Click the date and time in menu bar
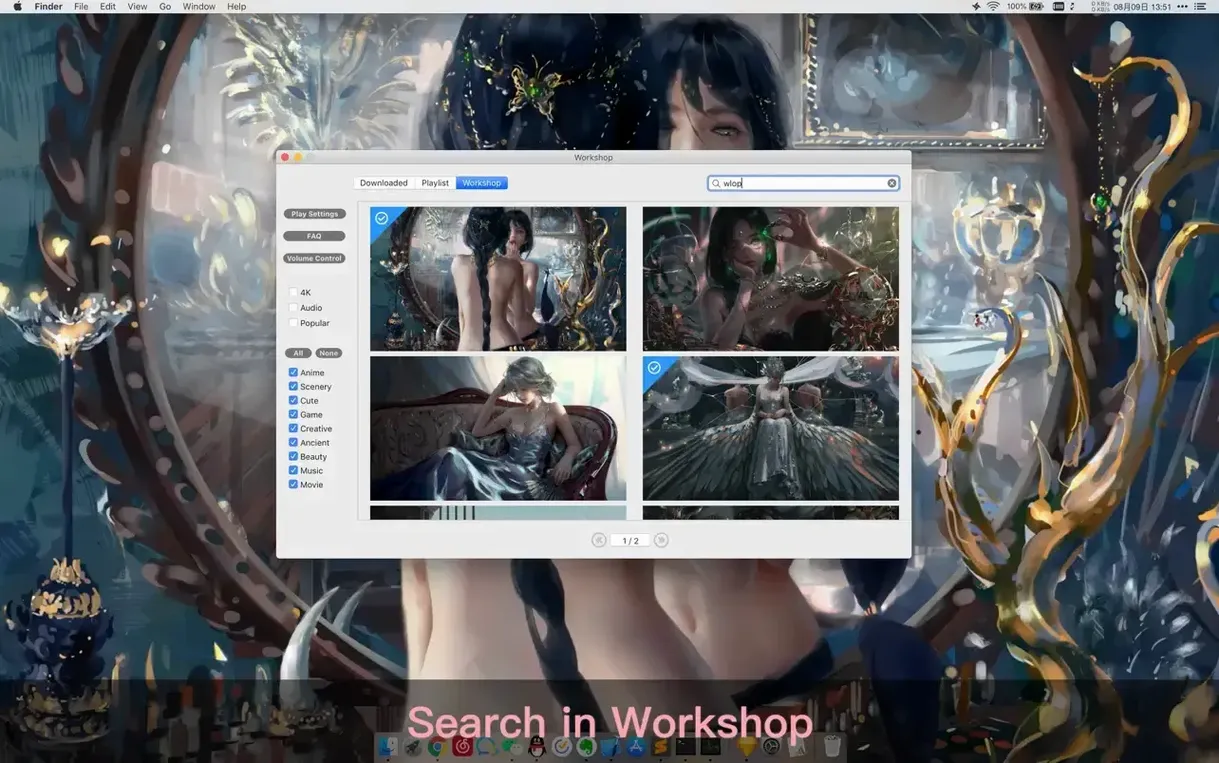Viewport: 1219px width, 763px height. coord(1142,6)
